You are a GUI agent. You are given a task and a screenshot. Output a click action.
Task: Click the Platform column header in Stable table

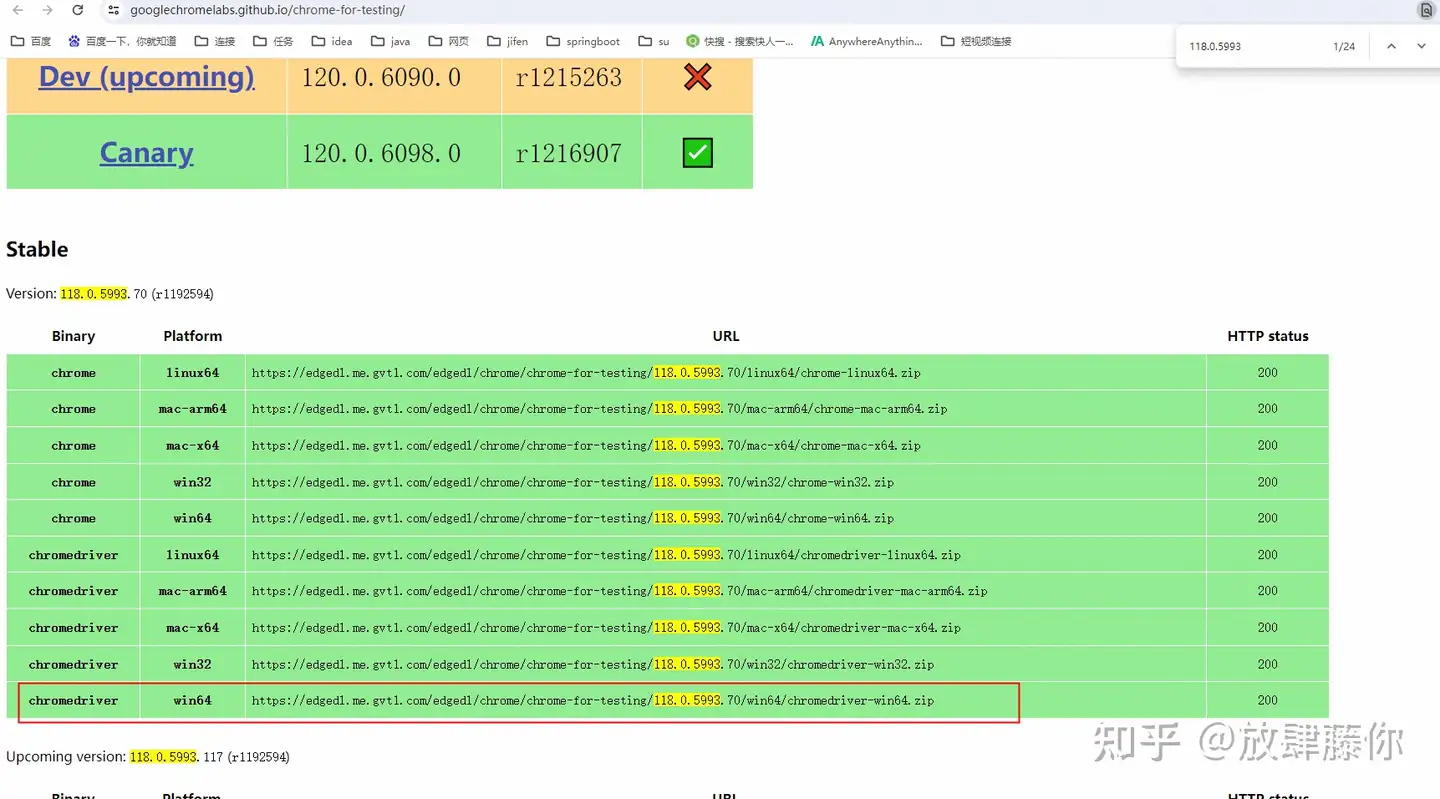193,336
